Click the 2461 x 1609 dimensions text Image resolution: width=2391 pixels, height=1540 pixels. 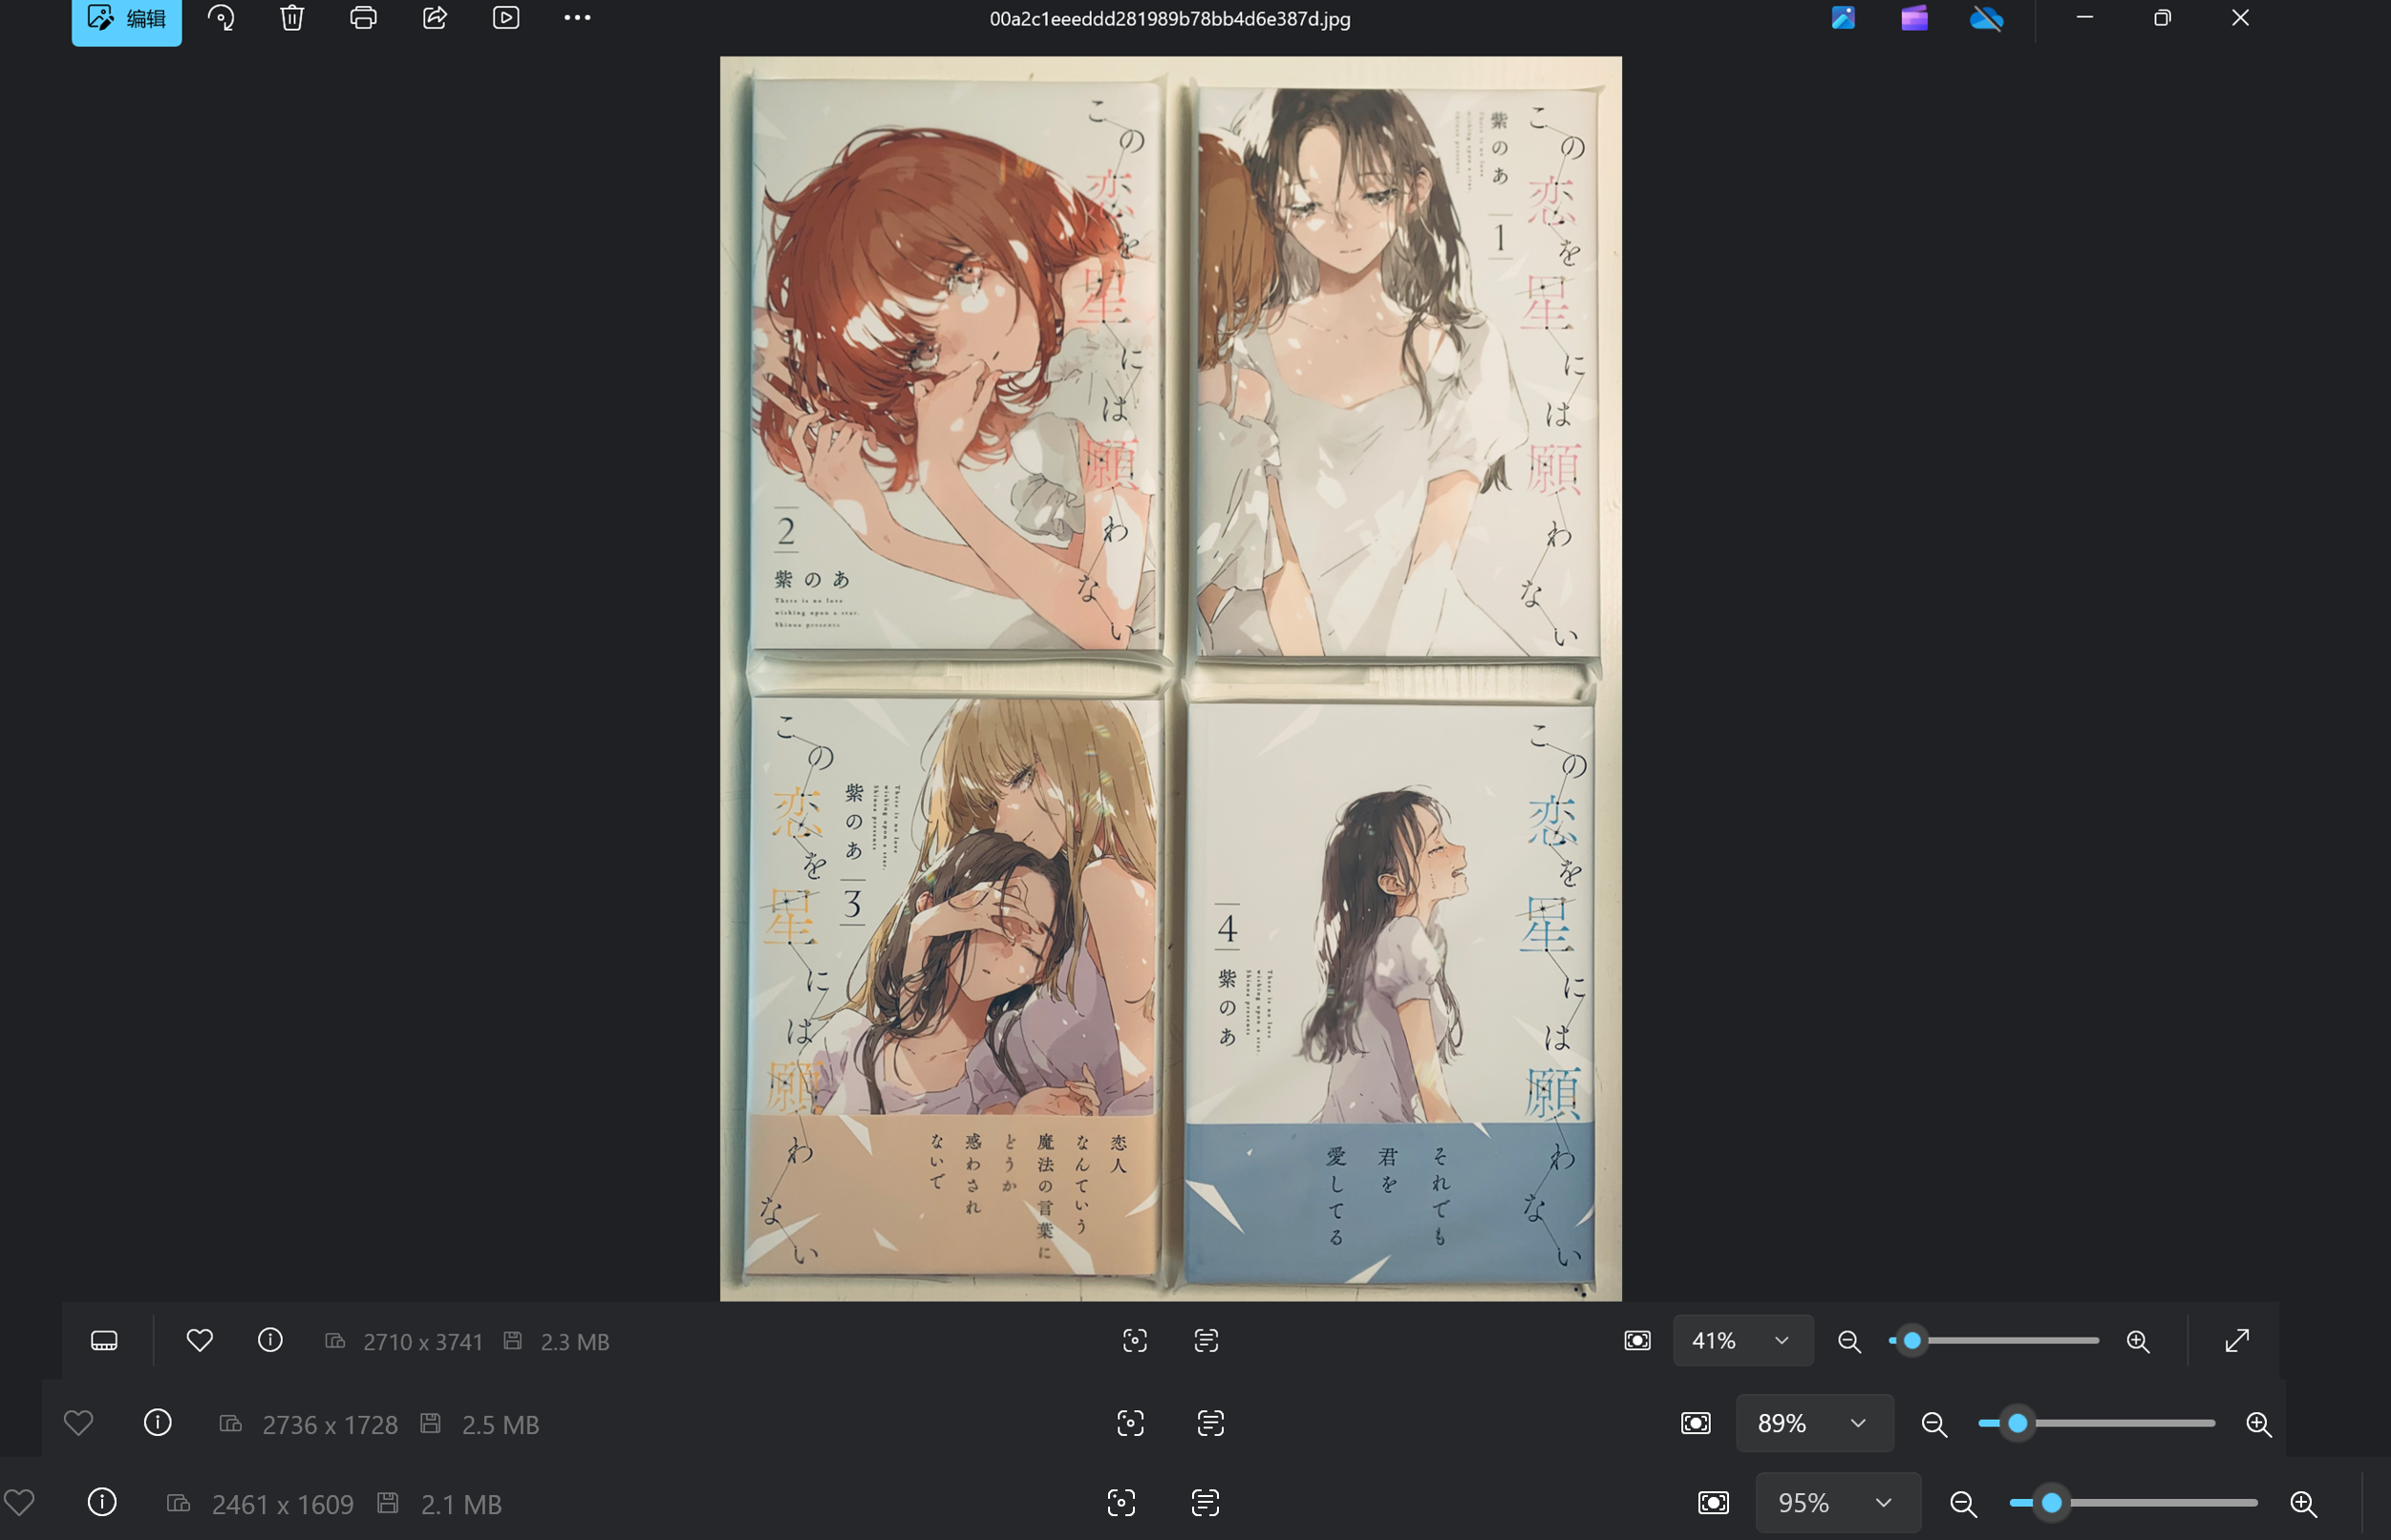coord(283,1505)
